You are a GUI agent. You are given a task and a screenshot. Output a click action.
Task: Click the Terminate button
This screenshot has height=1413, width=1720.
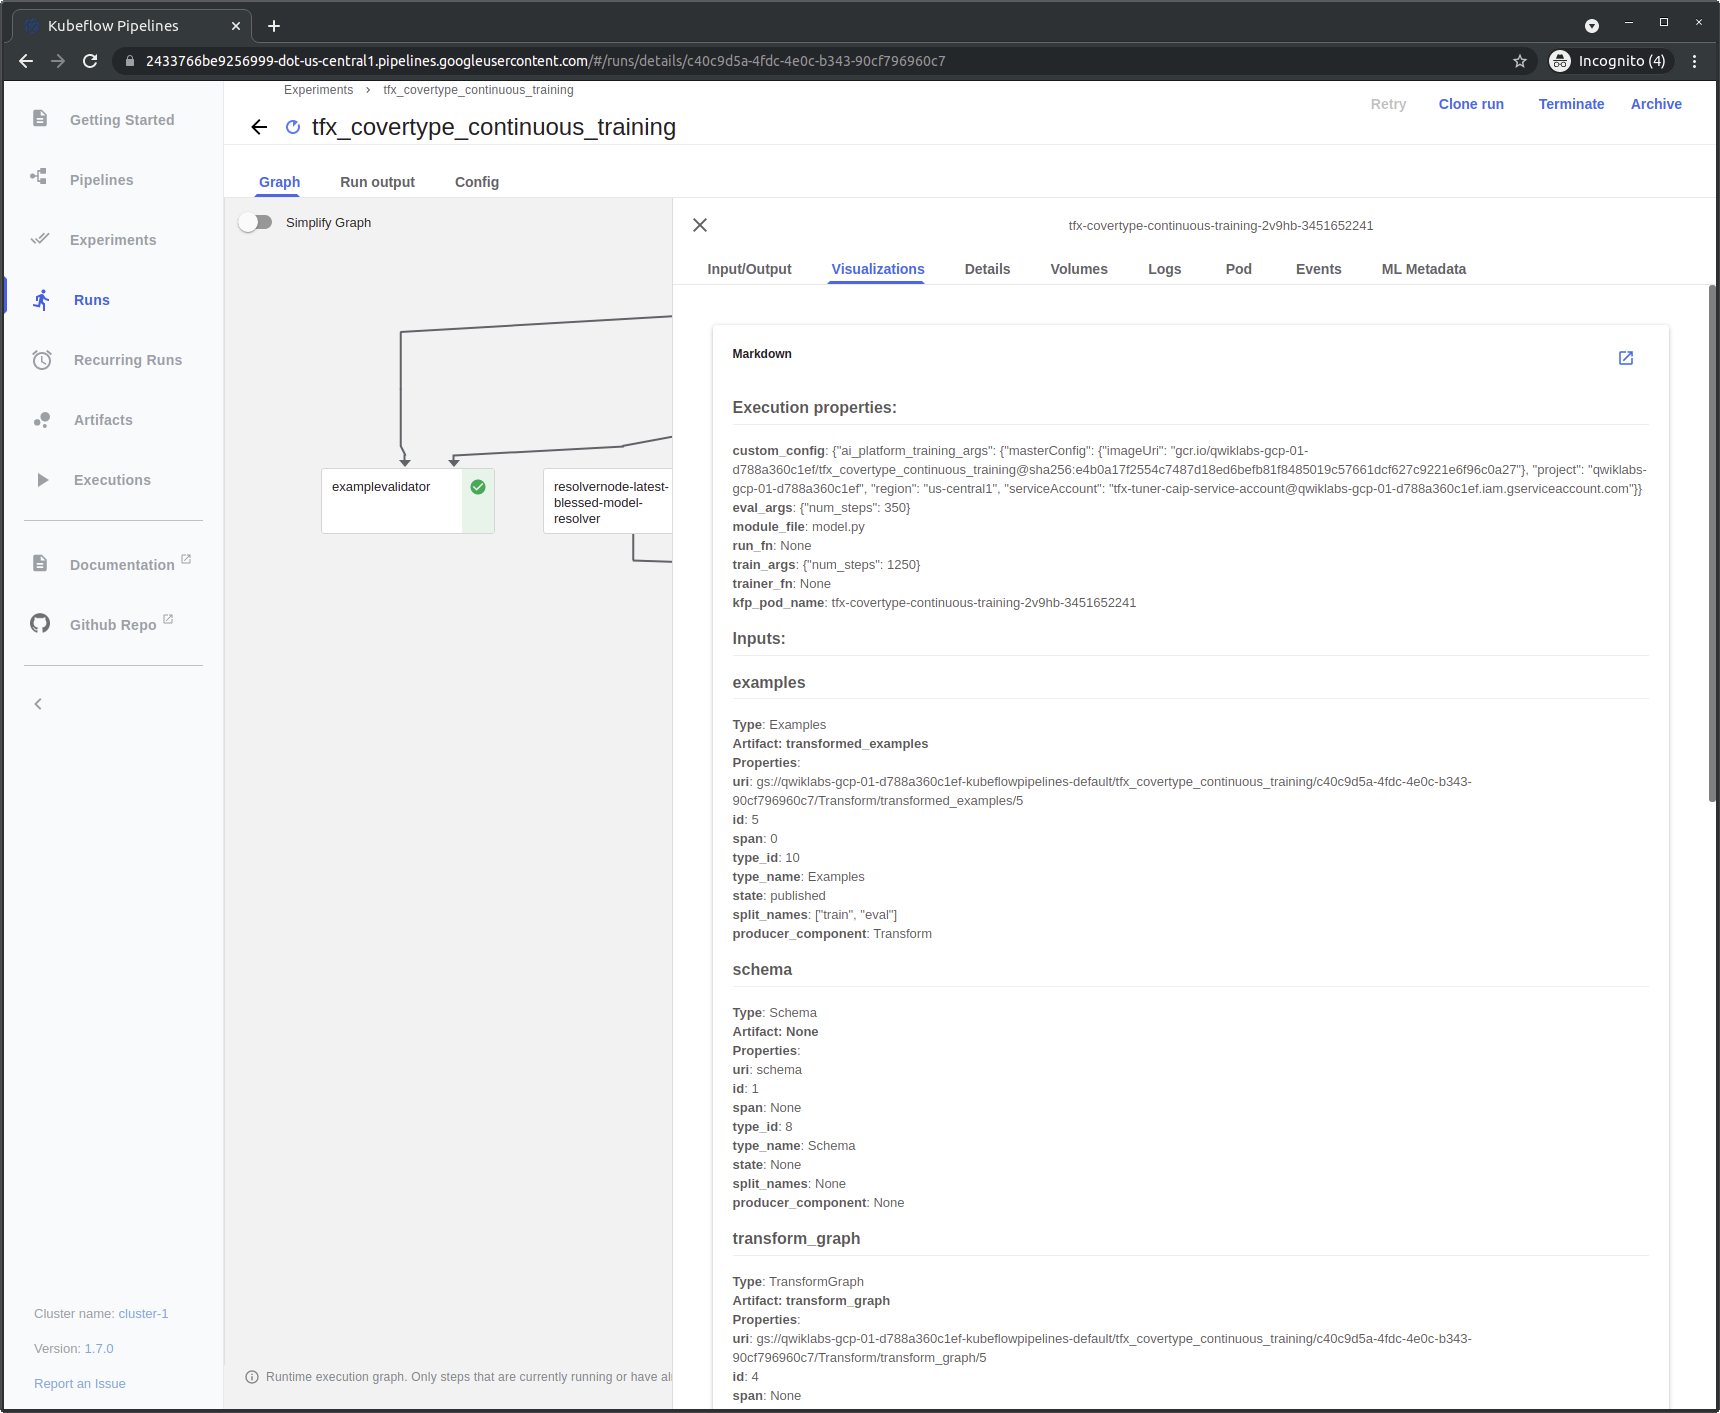pyautogui.click(x=1571, y=104)
